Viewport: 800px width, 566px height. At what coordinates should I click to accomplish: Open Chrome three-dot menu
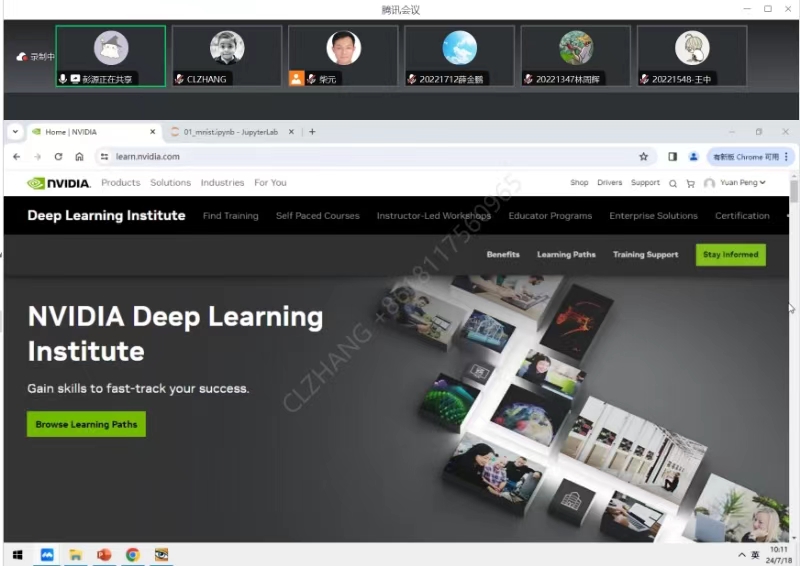[x=786, y=157]
